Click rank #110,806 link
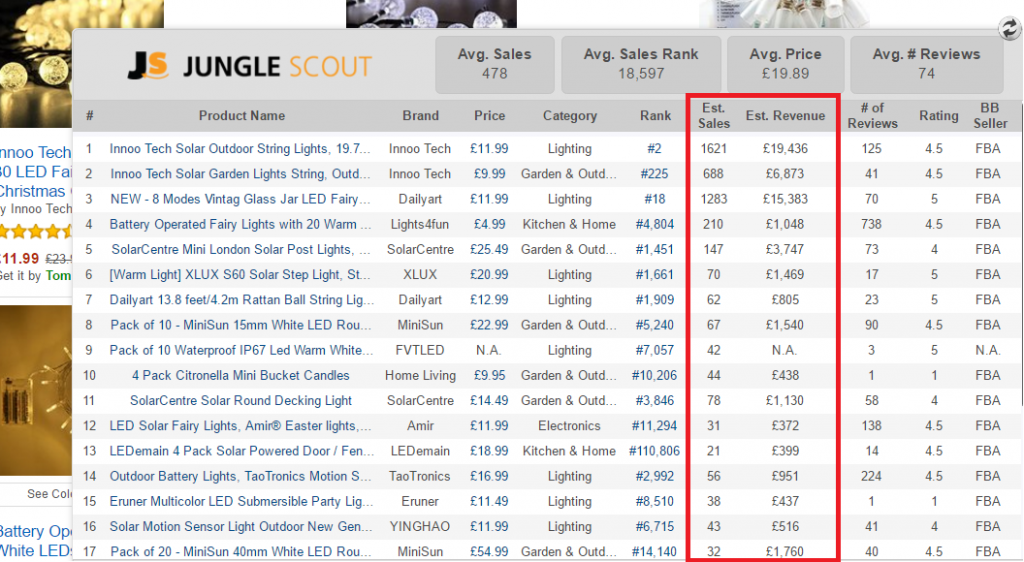The width and height of the screenshot is (1024, 562). click(654, 451)
